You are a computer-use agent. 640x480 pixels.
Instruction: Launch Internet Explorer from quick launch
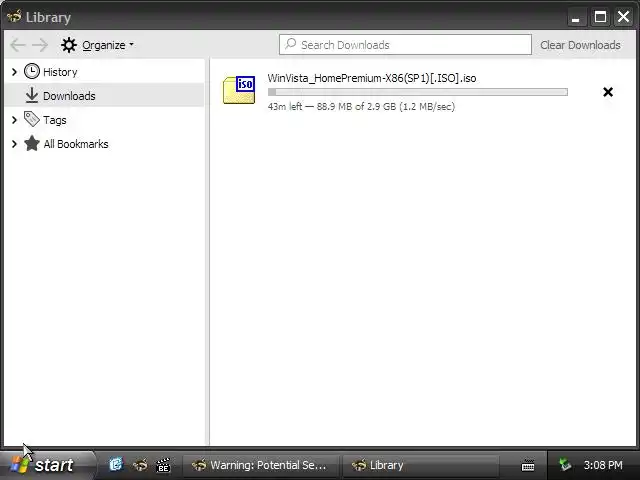[116, 464]
